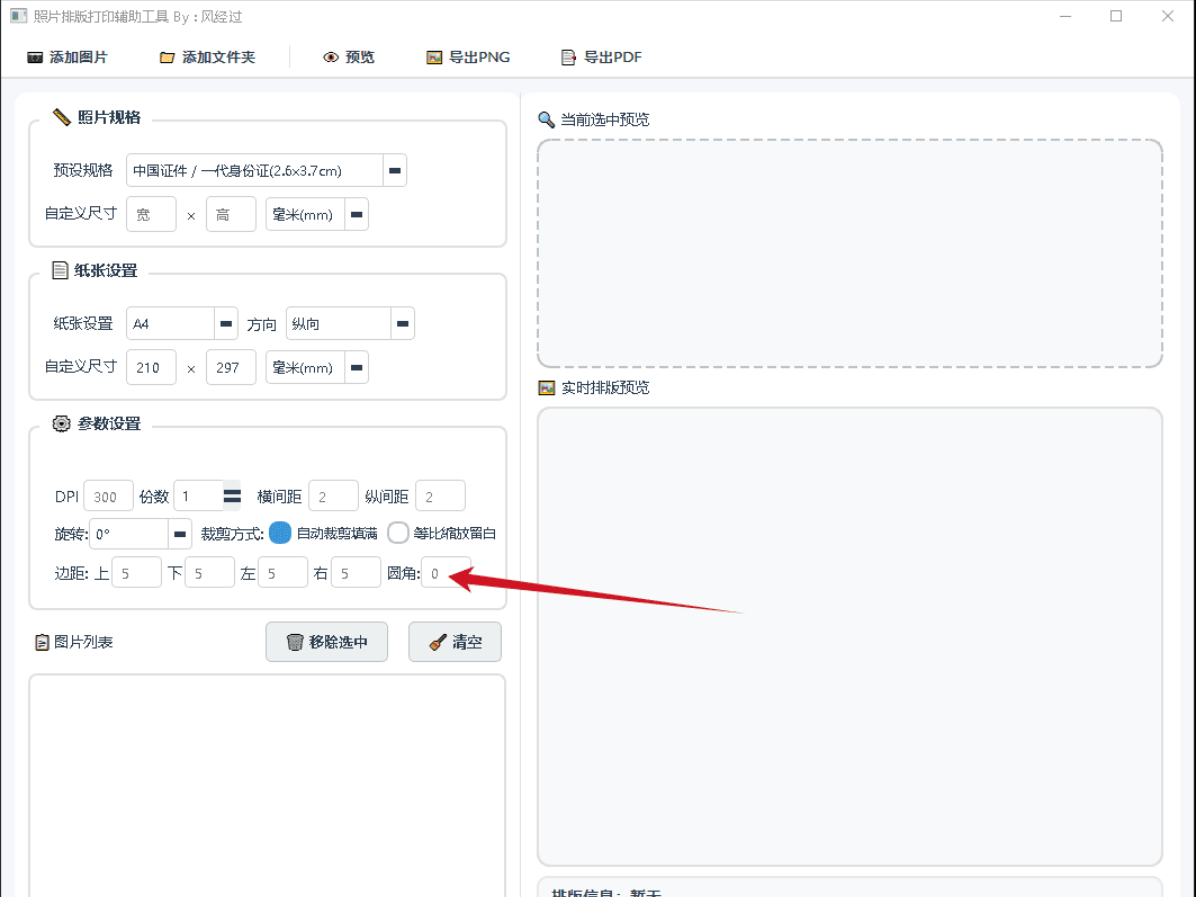Focus the 横间距 horizontal spacing field
Viewport: 1196px width, 897px height.
click(x=332, y=496)
